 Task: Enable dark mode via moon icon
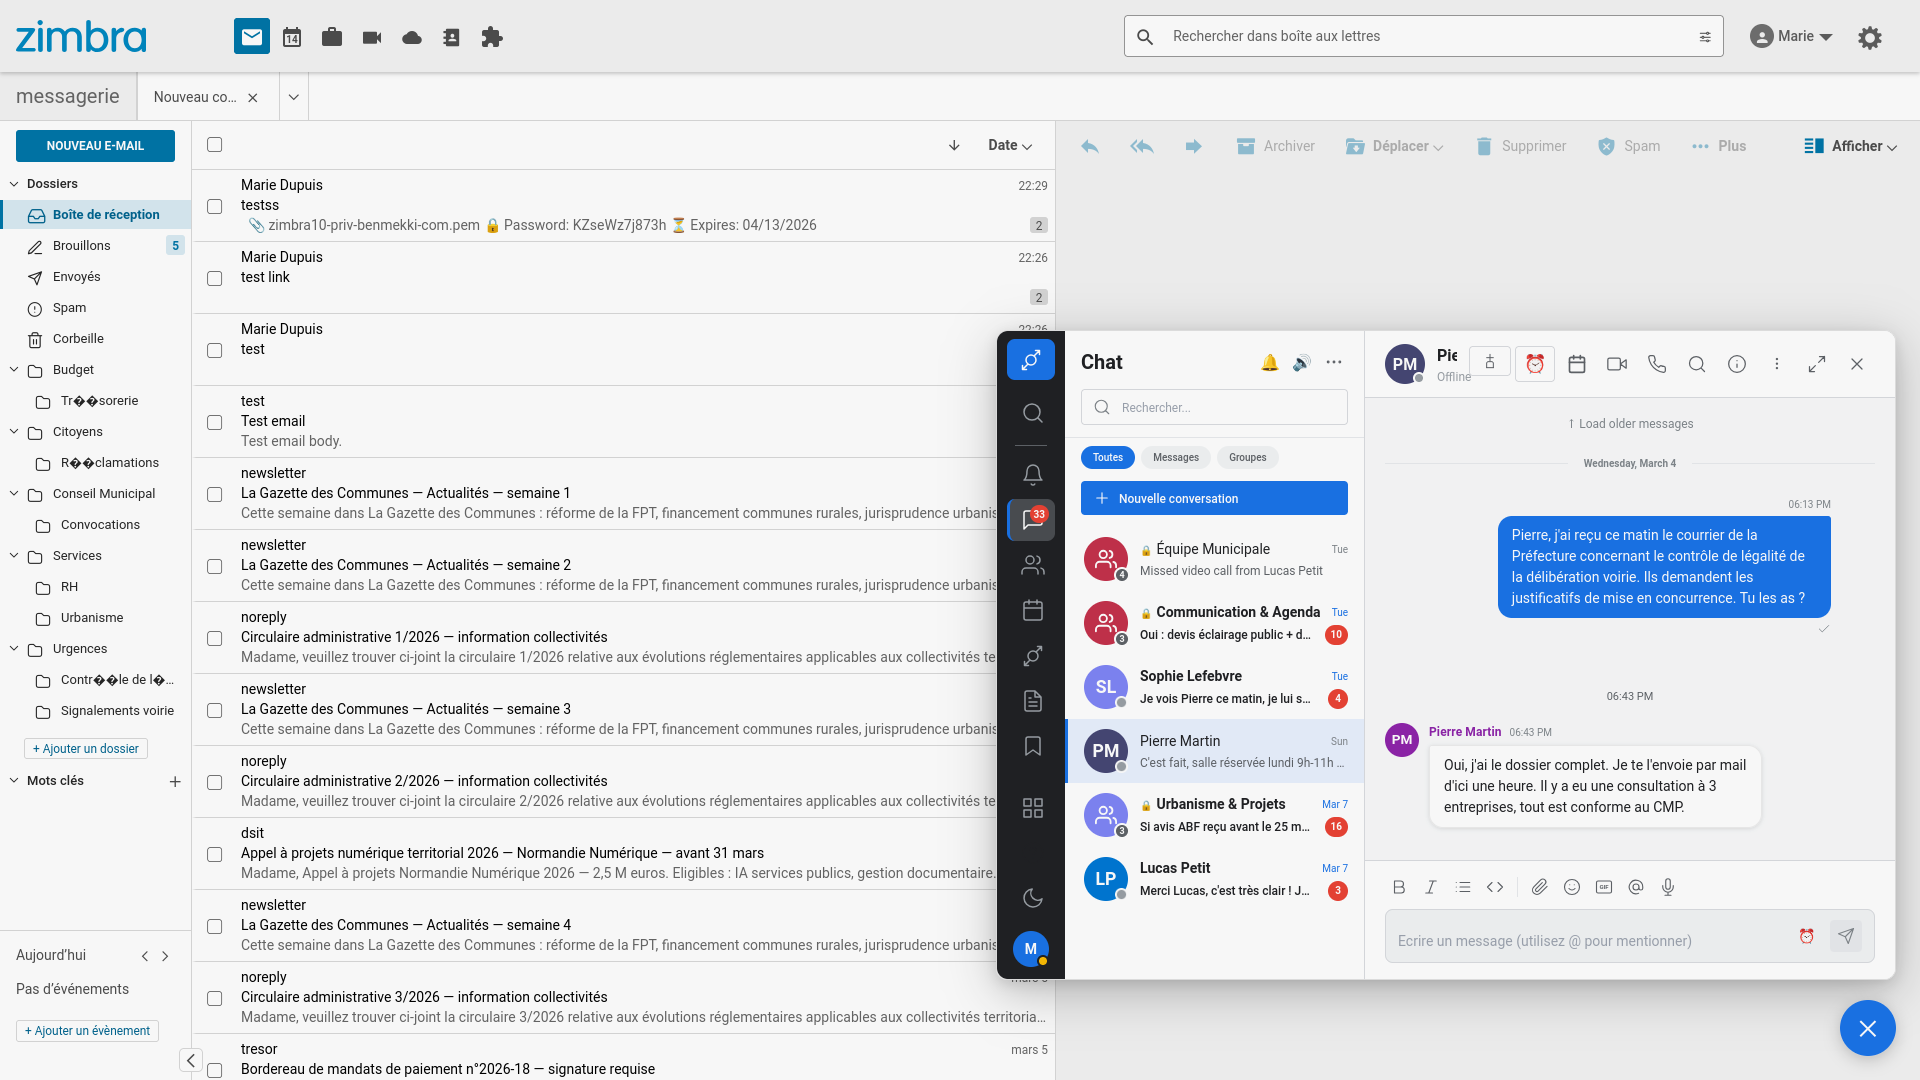coord(1032,897)
